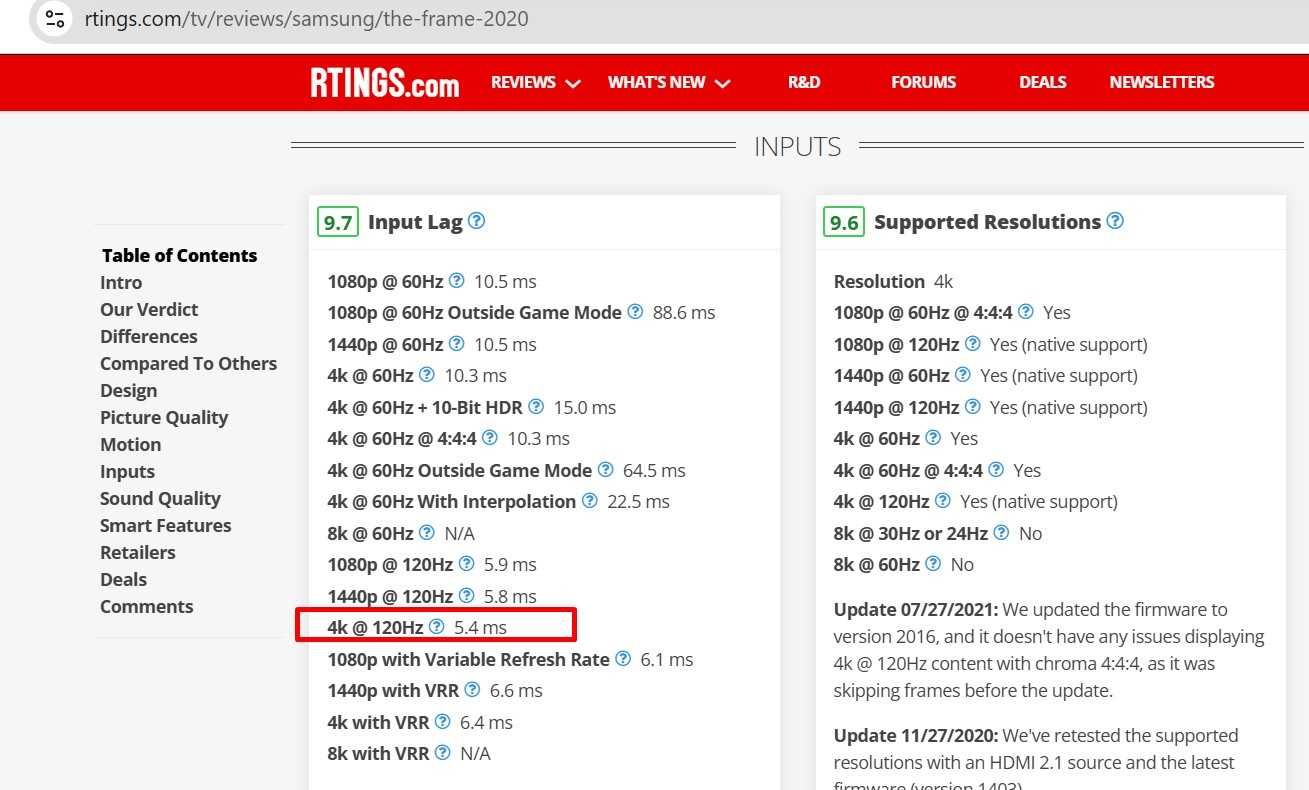Click help icon for 1080p @ 60Hz @ 4:4:4 resolution
1309x790 pixels.
point(1026,312)
